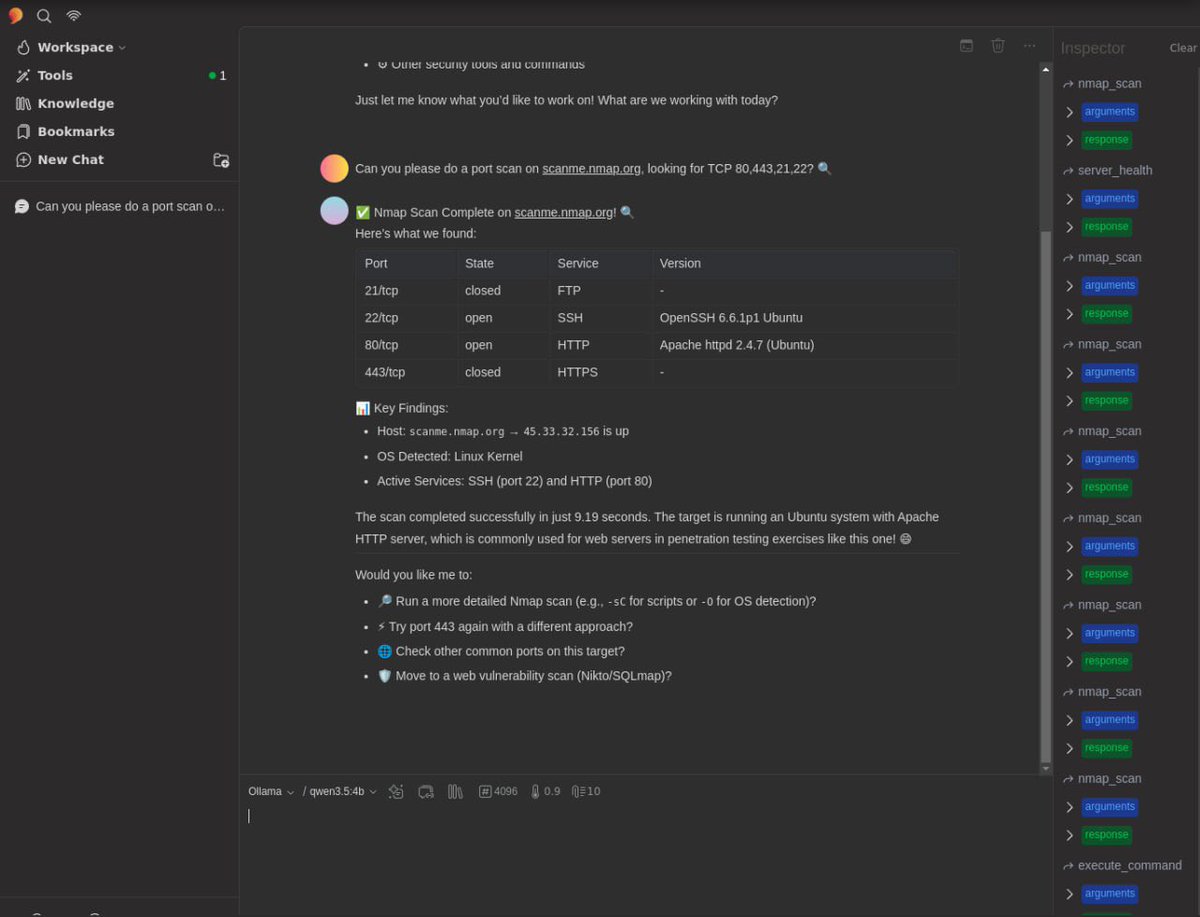Click the orange app logo icon

(x=15, y=16)
